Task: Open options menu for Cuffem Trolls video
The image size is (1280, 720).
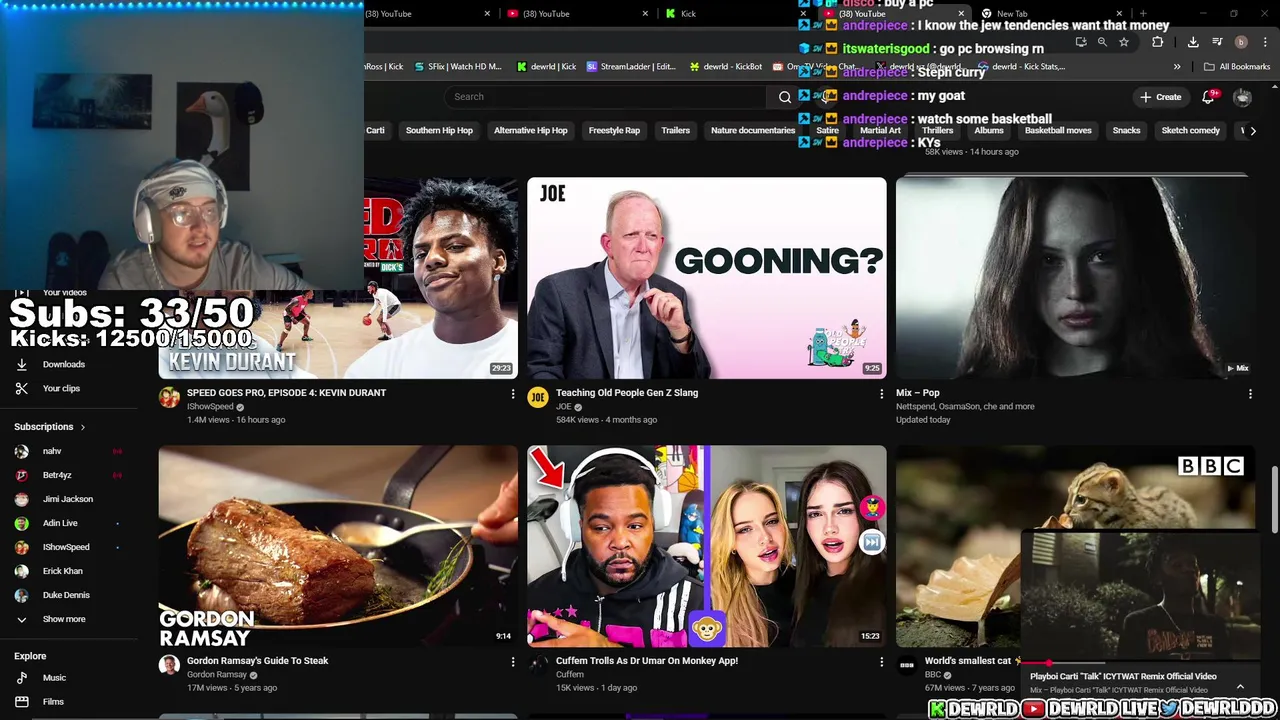Action: coord(881,662)
